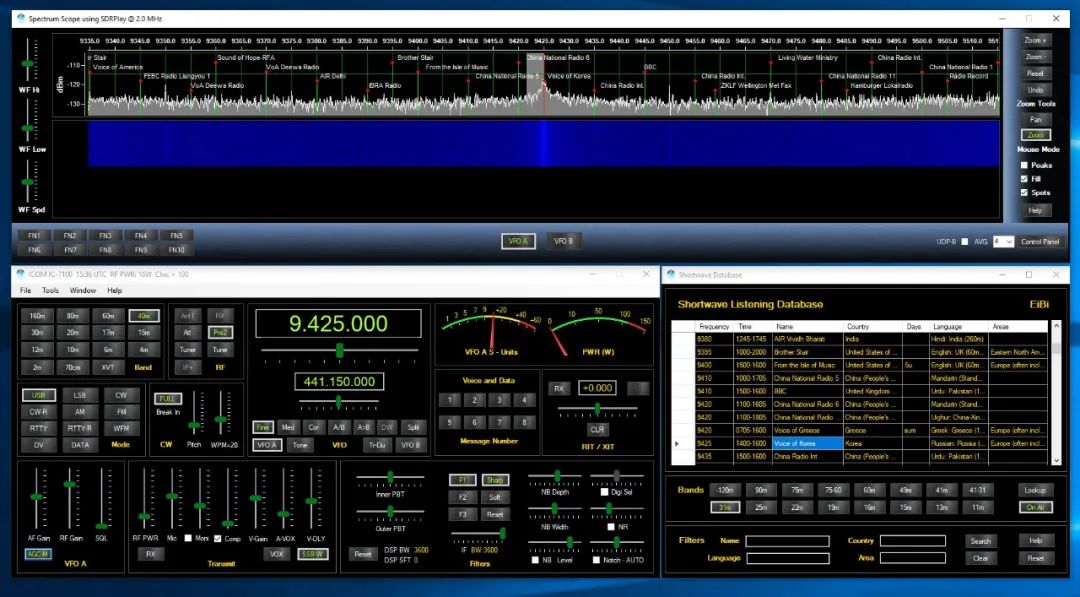This screenshot has width=1080, height=597.
Task: Open the File menu
Action: (24, 290)
